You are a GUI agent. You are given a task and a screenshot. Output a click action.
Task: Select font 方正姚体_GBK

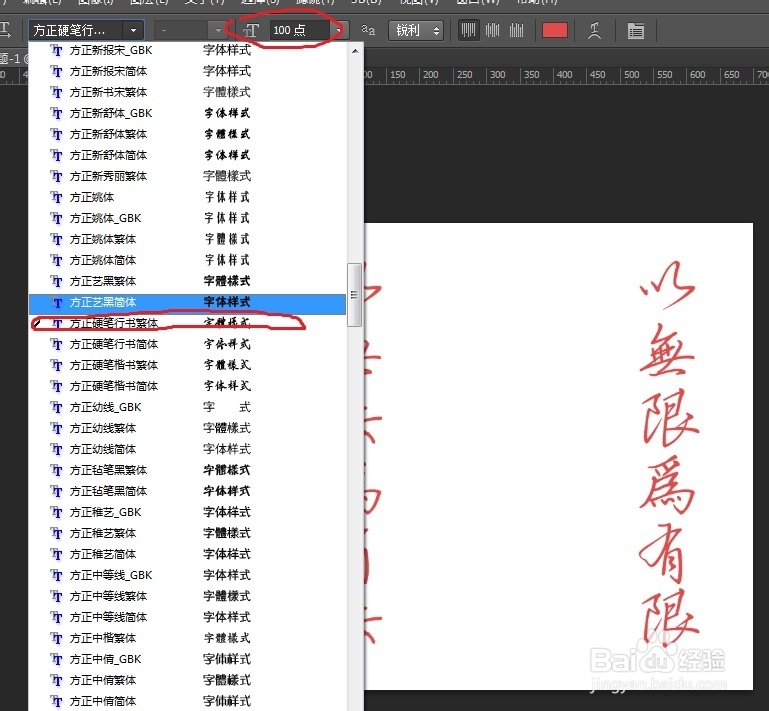point(187,218)
